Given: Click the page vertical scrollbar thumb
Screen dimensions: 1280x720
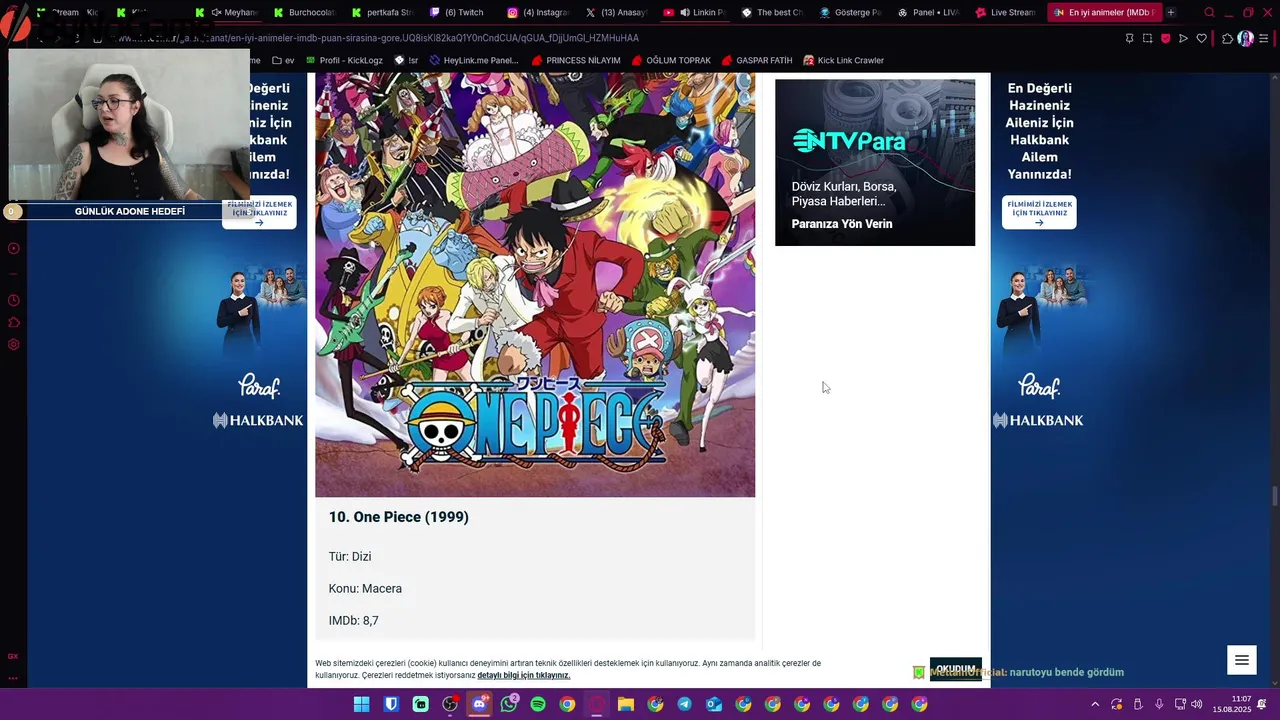Looking at the screenshot, I should (1275, 496).
